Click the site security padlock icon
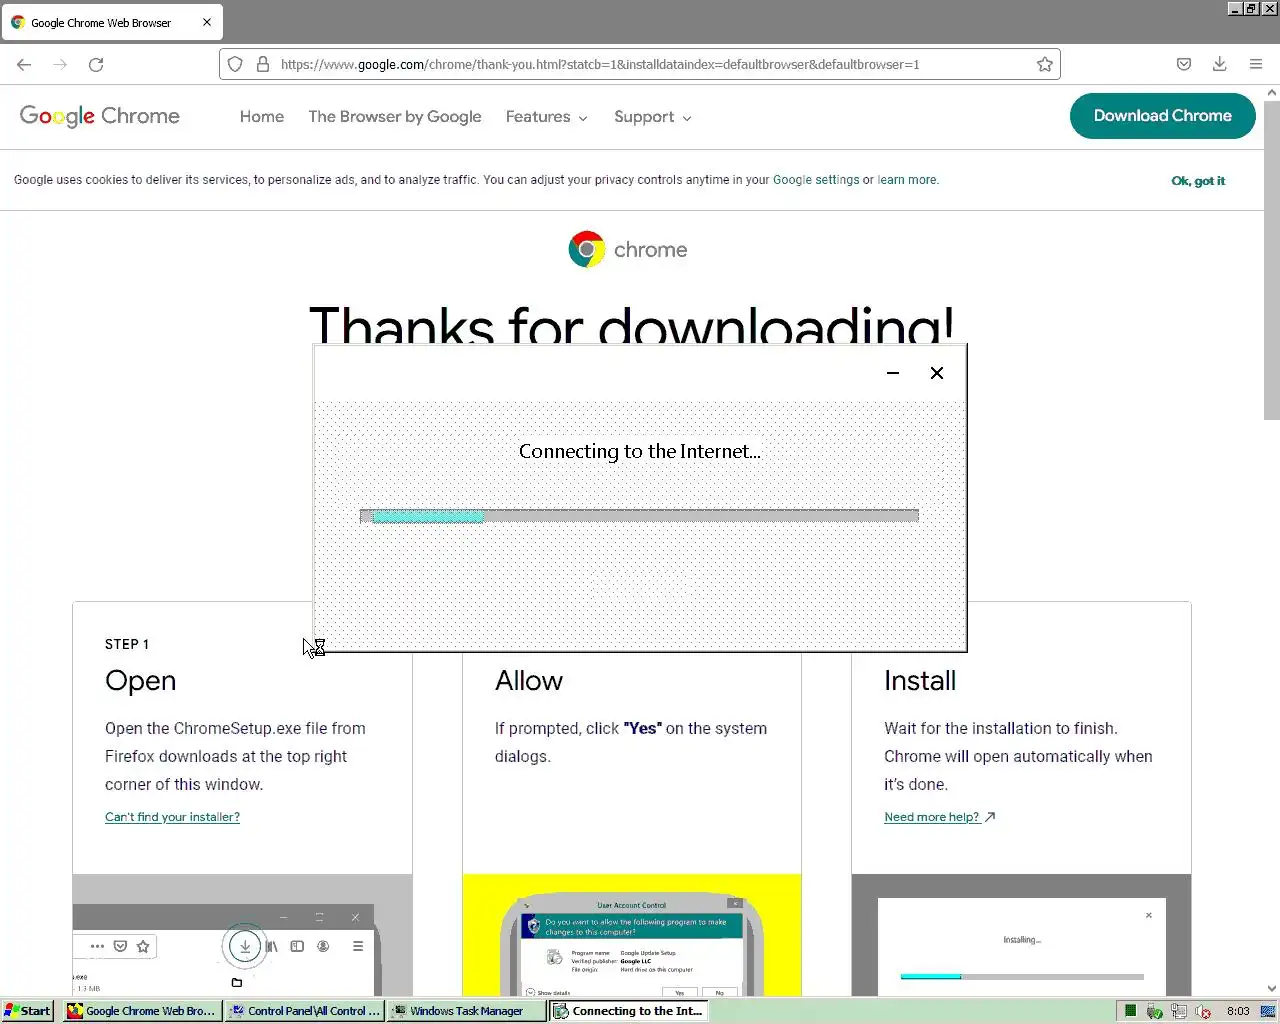 pyautogui.click(x=263, y=64)
